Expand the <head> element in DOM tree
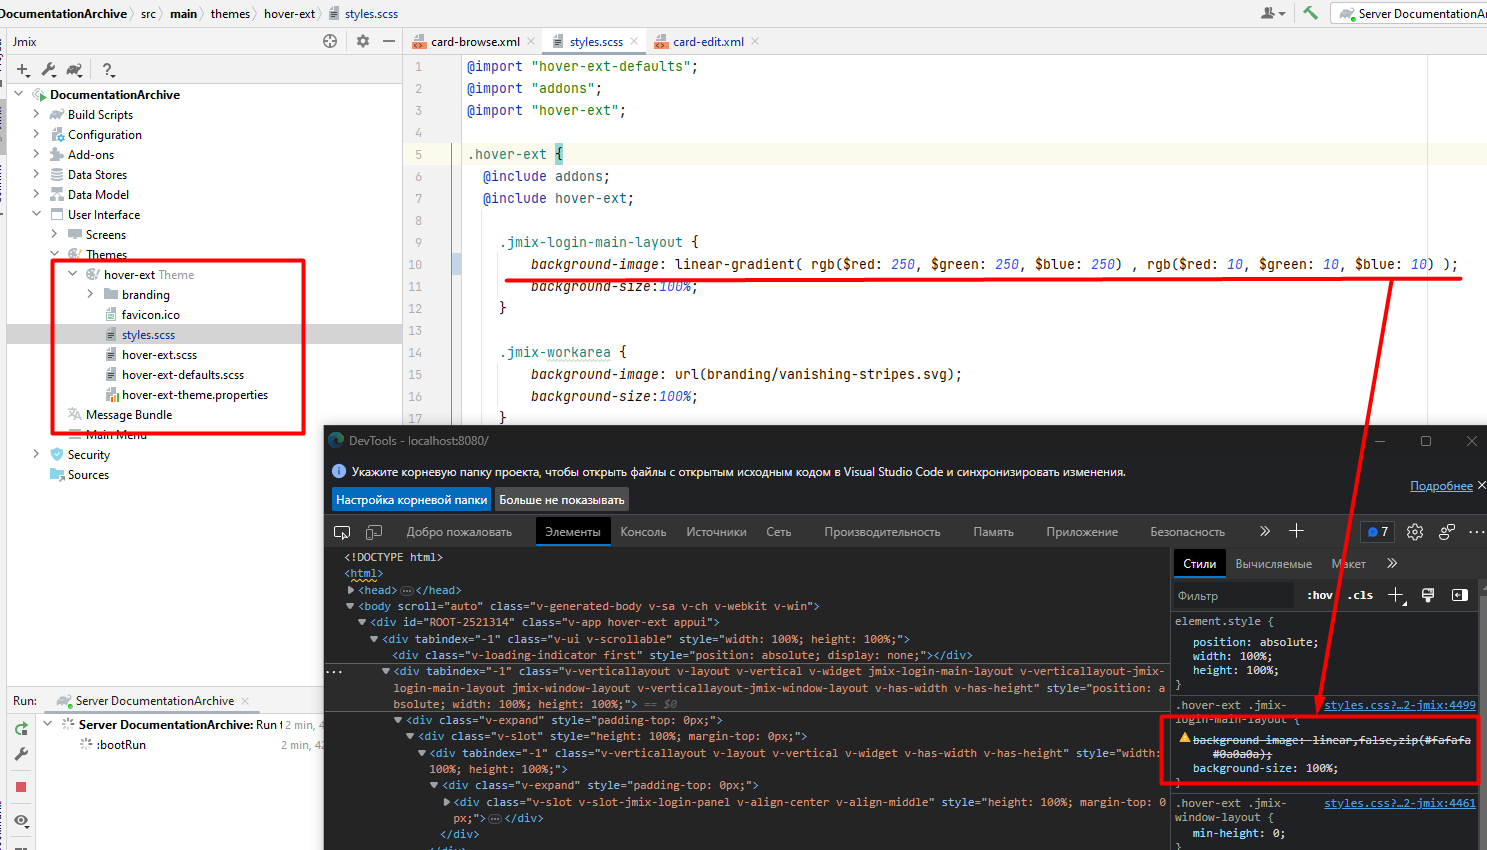The image size is (1487, 850). point(351,590)
